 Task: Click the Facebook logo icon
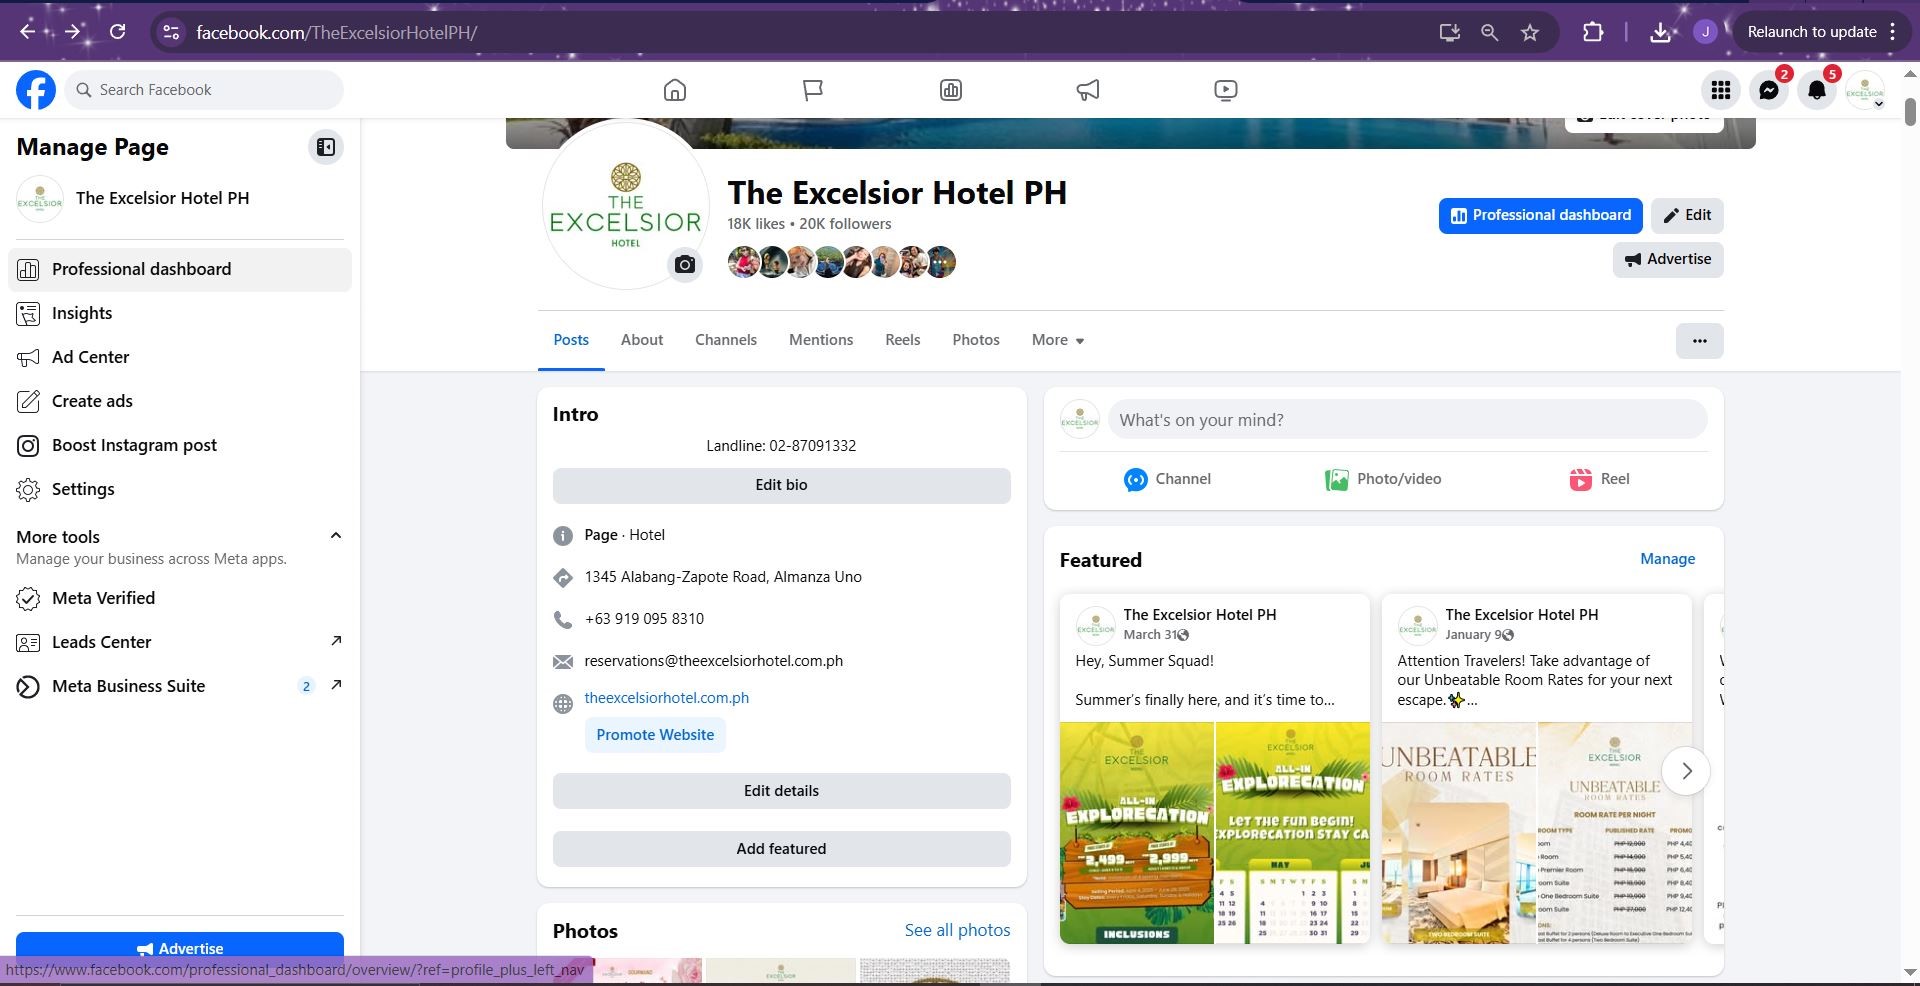point(36,90)
